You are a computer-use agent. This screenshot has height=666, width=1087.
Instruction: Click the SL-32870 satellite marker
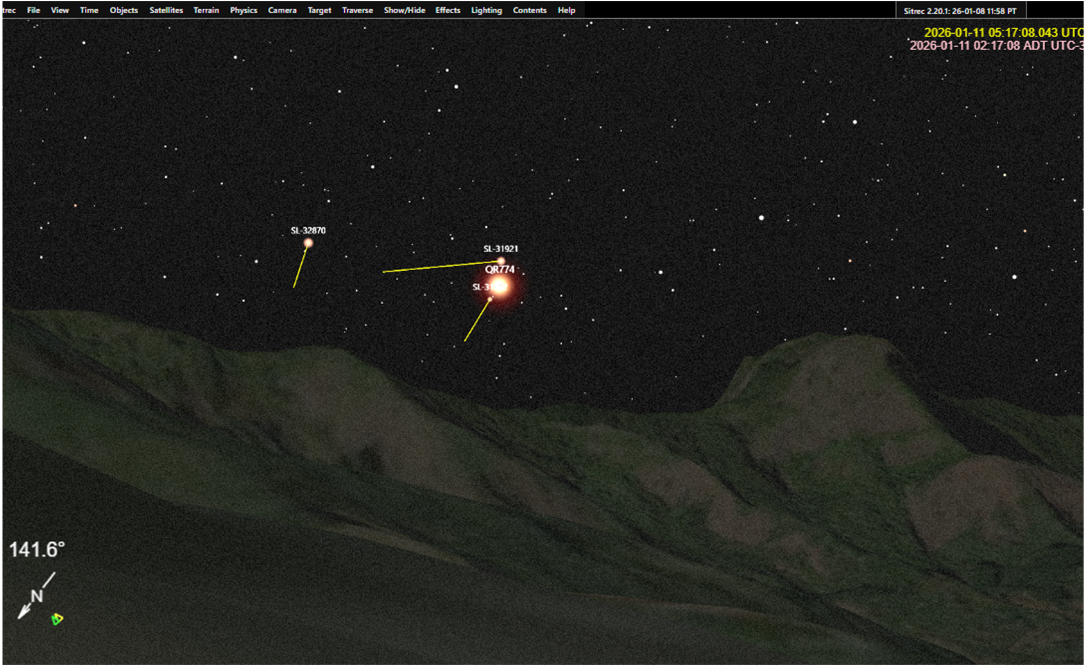(308, 243)
